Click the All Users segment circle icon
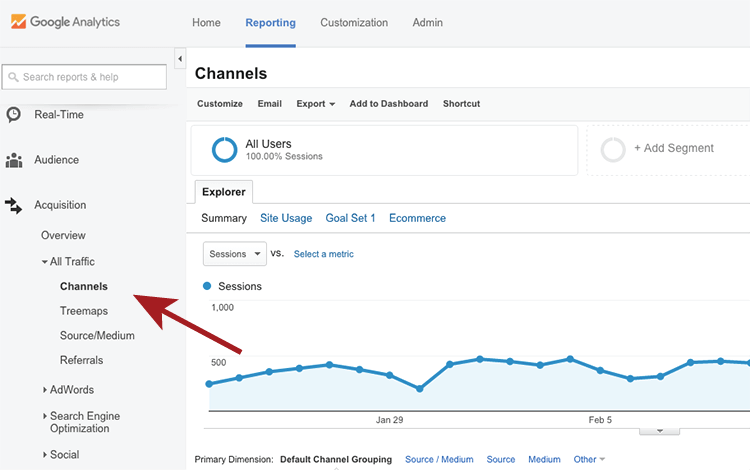 (x=224, y=150)
